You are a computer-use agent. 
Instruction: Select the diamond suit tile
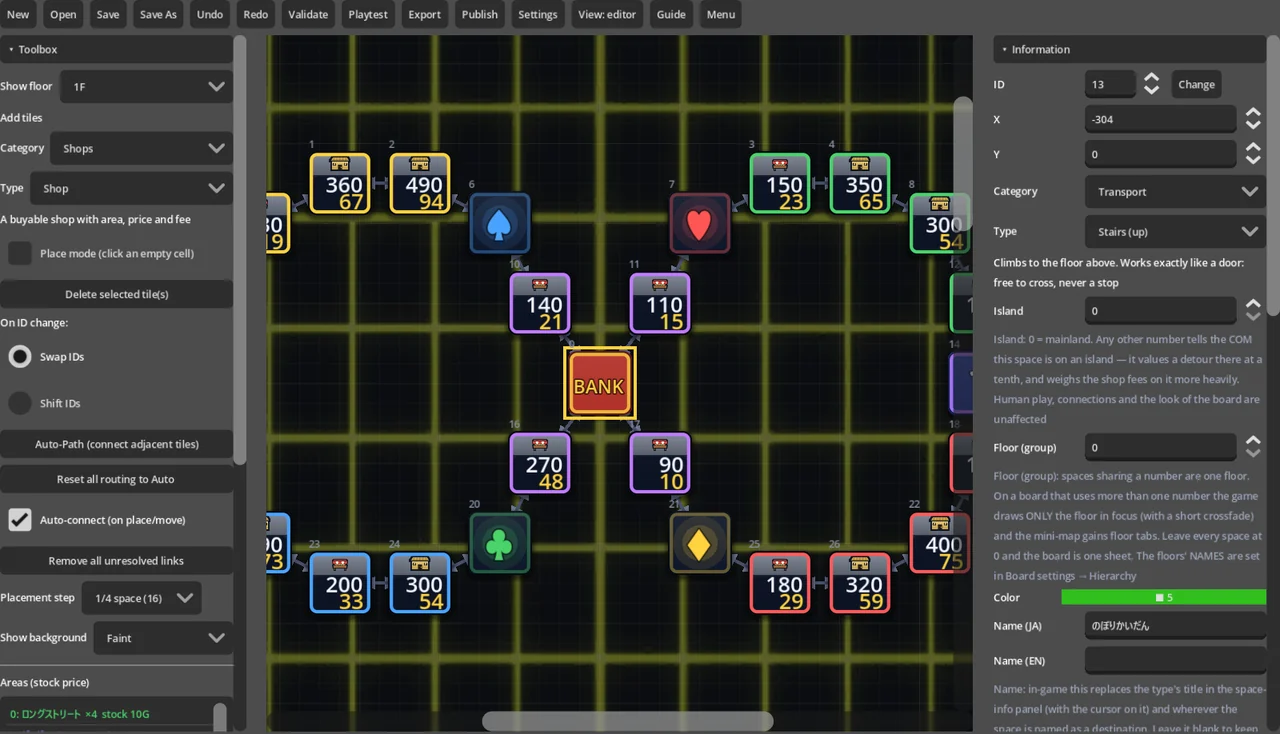coord(699,543)
